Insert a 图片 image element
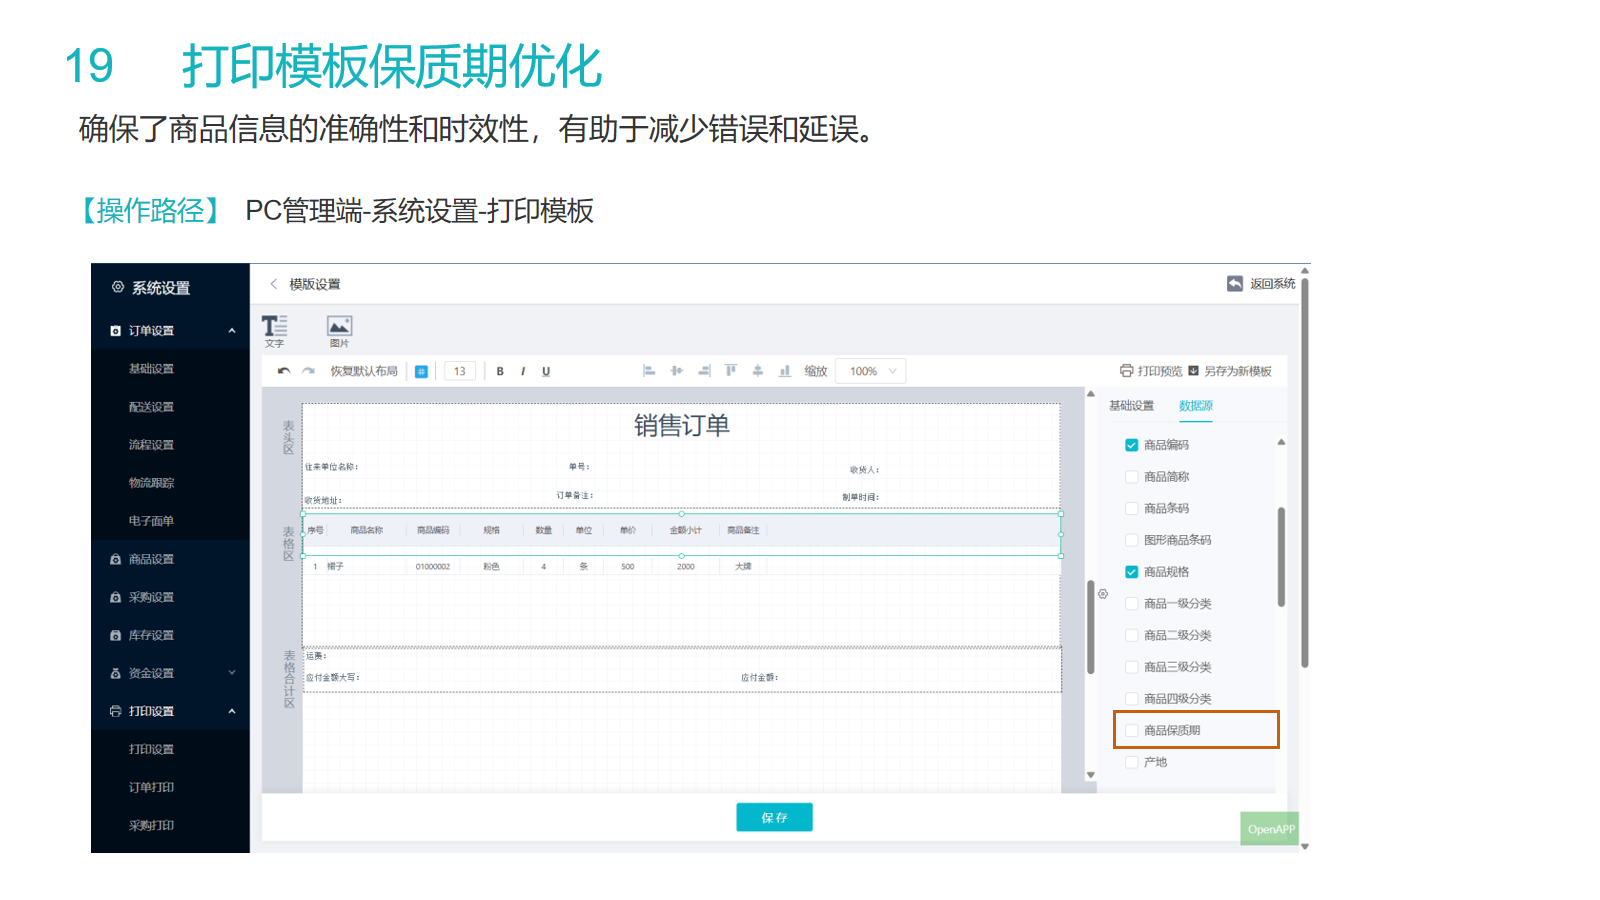The image size is (1600, 900). 340,330
